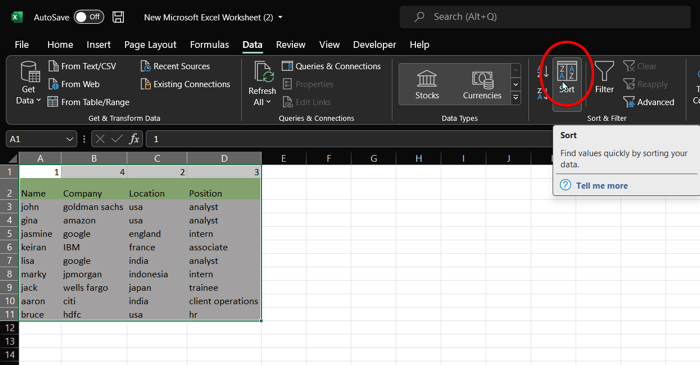Select row 12 header
Image resolution: width=700 pixels, height=365 pixels.
click(9, 328)
